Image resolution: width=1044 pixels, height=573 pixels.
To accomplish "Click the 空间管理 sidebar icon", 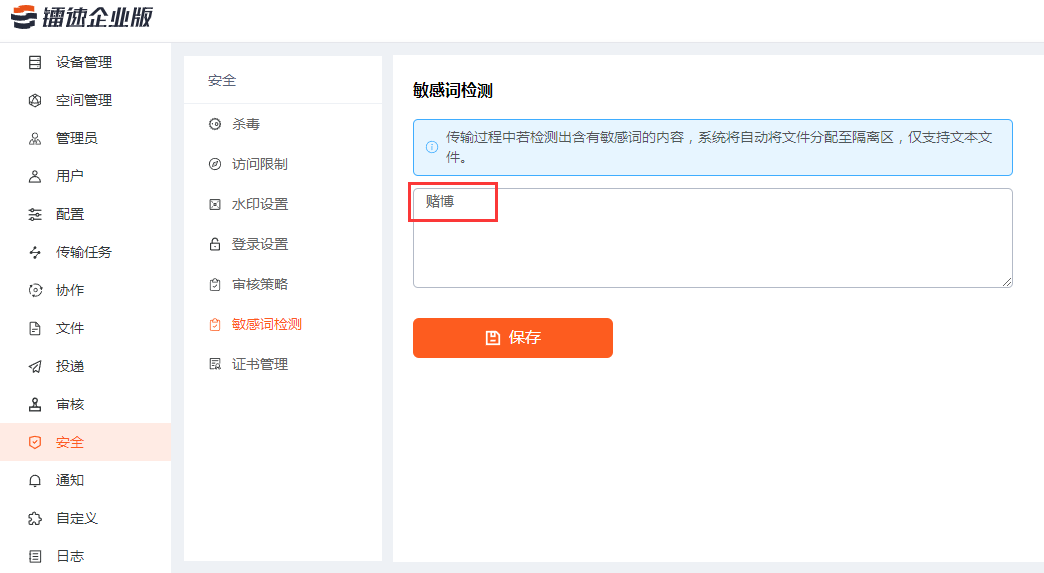I will coord(35,100).
